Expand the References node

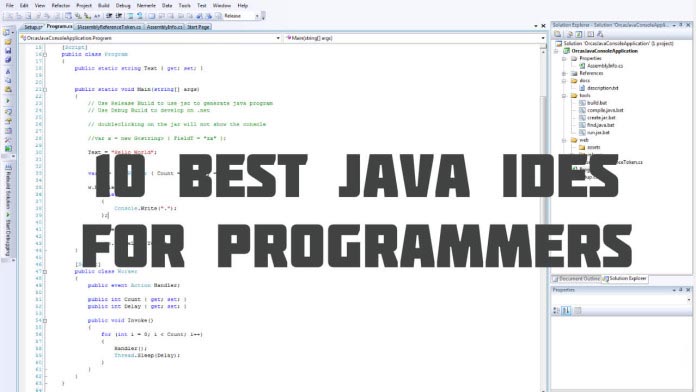564,73
